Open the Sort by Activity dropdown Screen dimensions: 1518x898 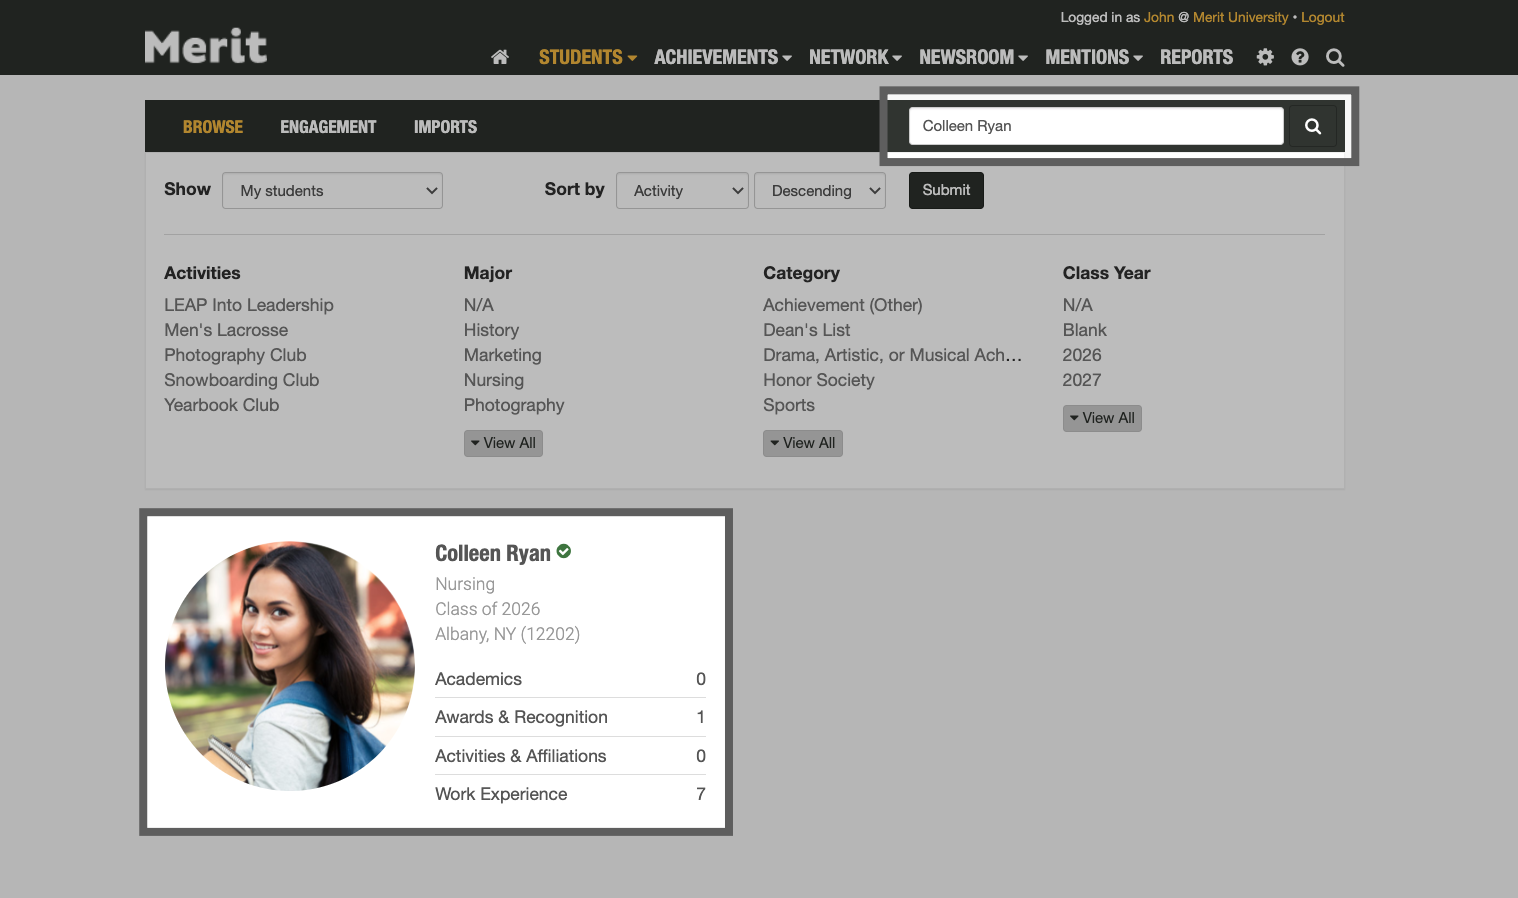(682, 190)
